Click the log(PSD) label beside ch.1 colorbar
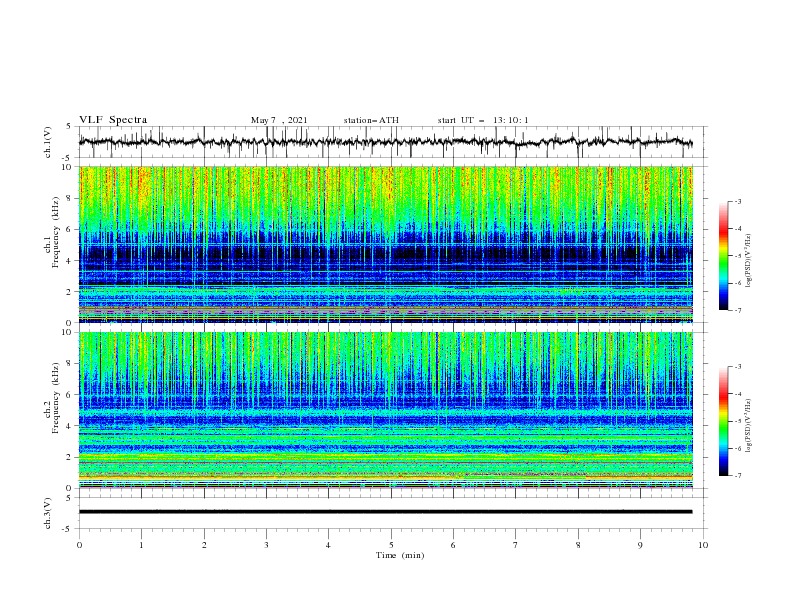The width and height of the screenshot is (792, 612). click(748, 260)
